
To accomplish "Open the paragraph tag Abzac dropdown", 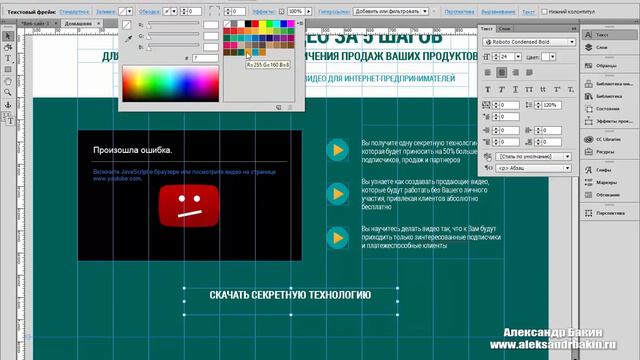I will tap(533, 168).
